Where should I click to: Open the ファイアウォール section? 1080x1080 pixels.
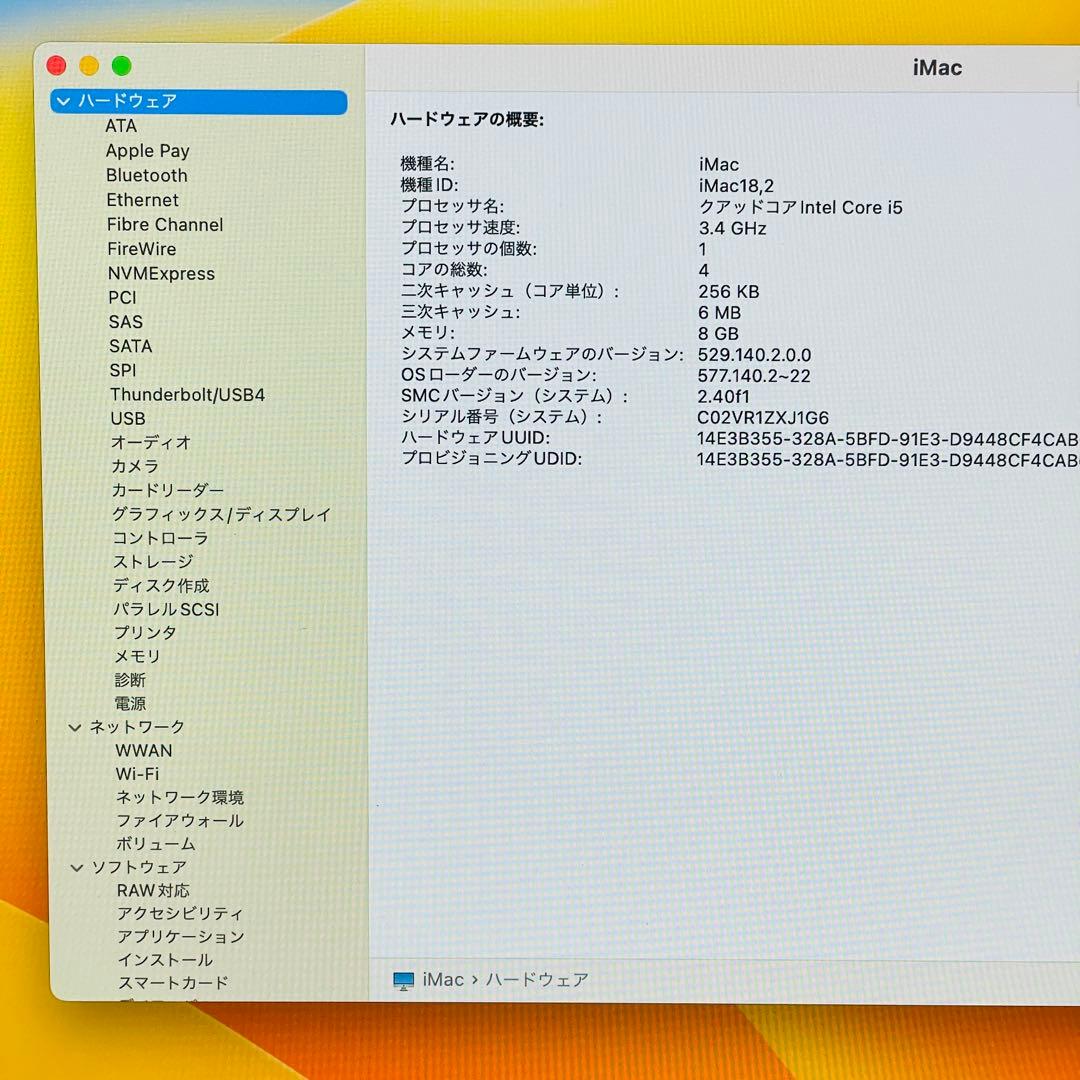[x=177, y=820]
